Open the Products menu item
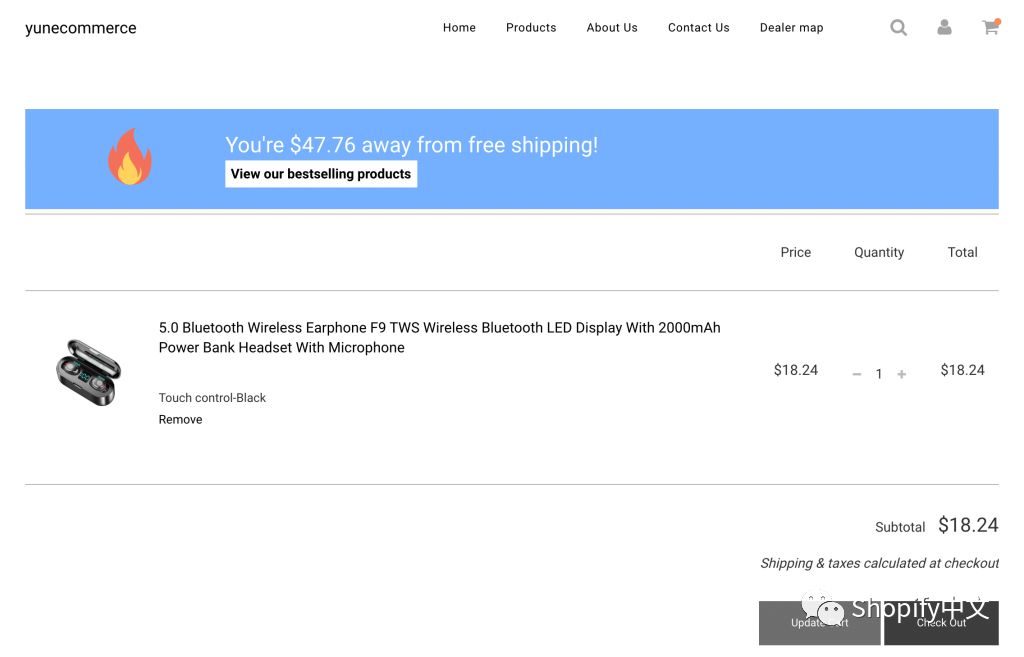 click(x=531, y=28)
